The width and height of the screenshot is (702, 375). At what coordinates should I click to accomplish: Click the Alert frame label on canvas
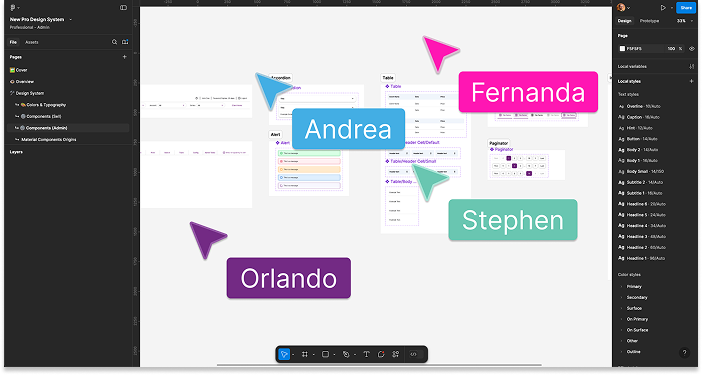[275, 134]
